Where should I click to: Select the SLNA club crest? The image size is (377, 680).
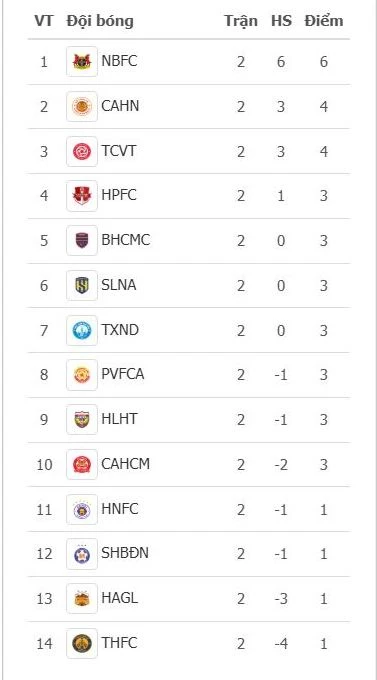(x=82, y=285)
